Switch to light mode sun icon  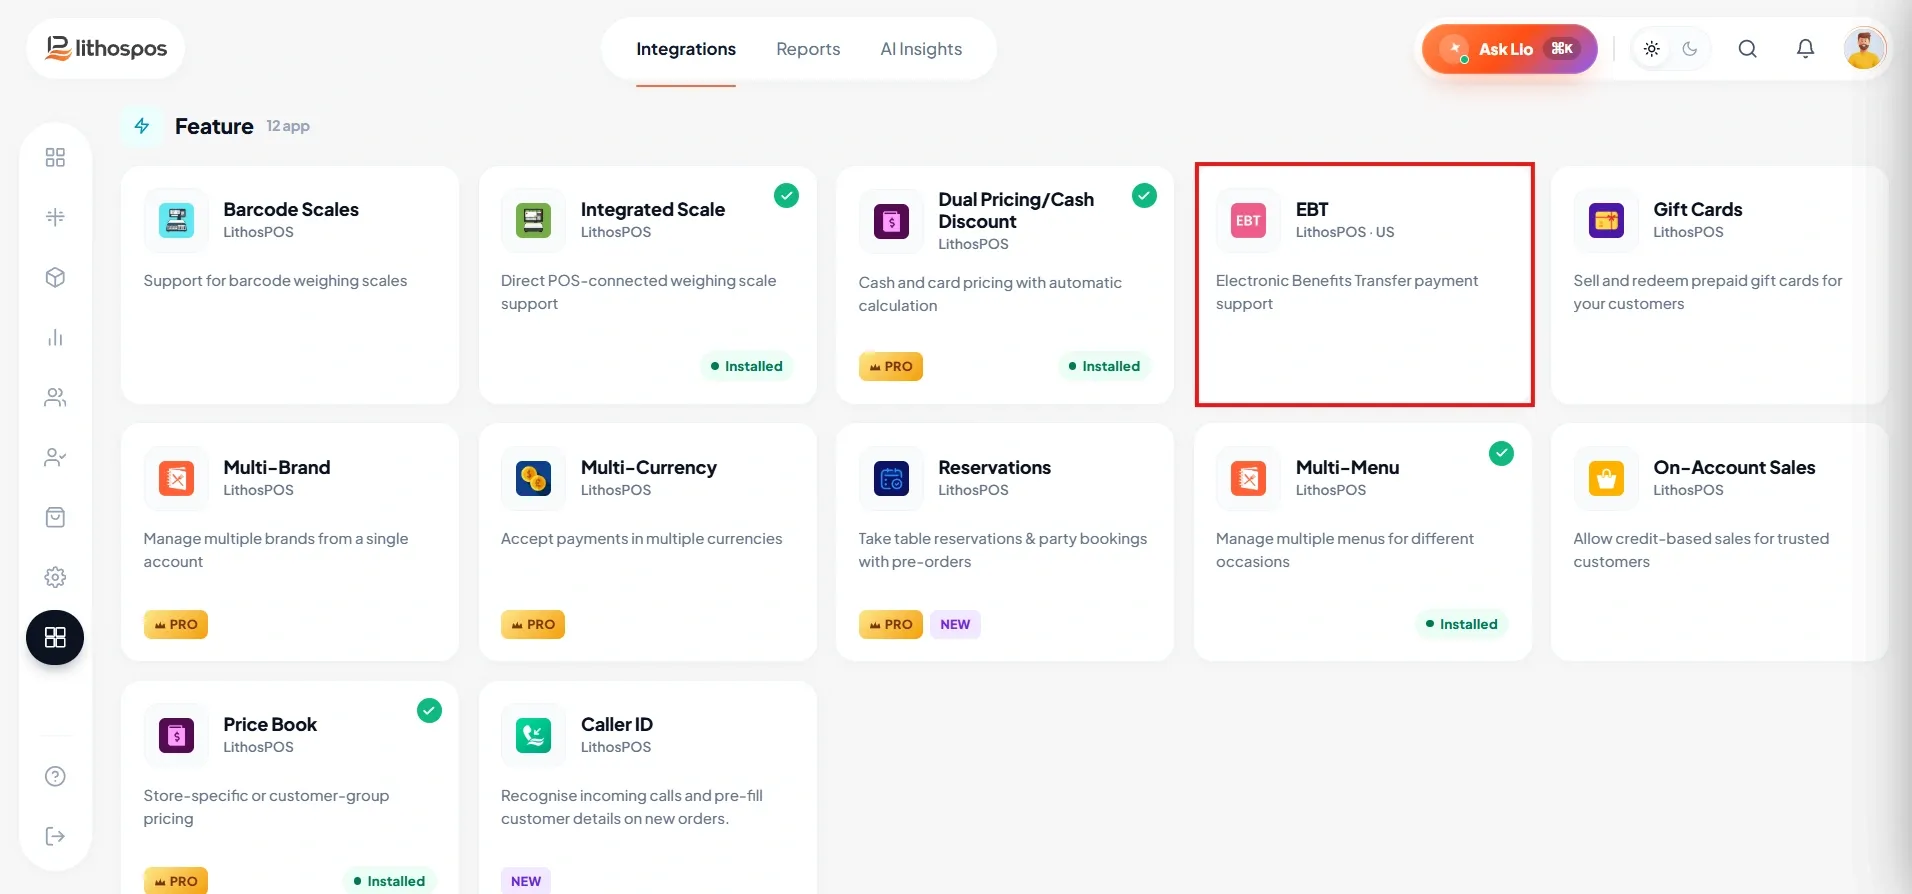[1651, 49]
